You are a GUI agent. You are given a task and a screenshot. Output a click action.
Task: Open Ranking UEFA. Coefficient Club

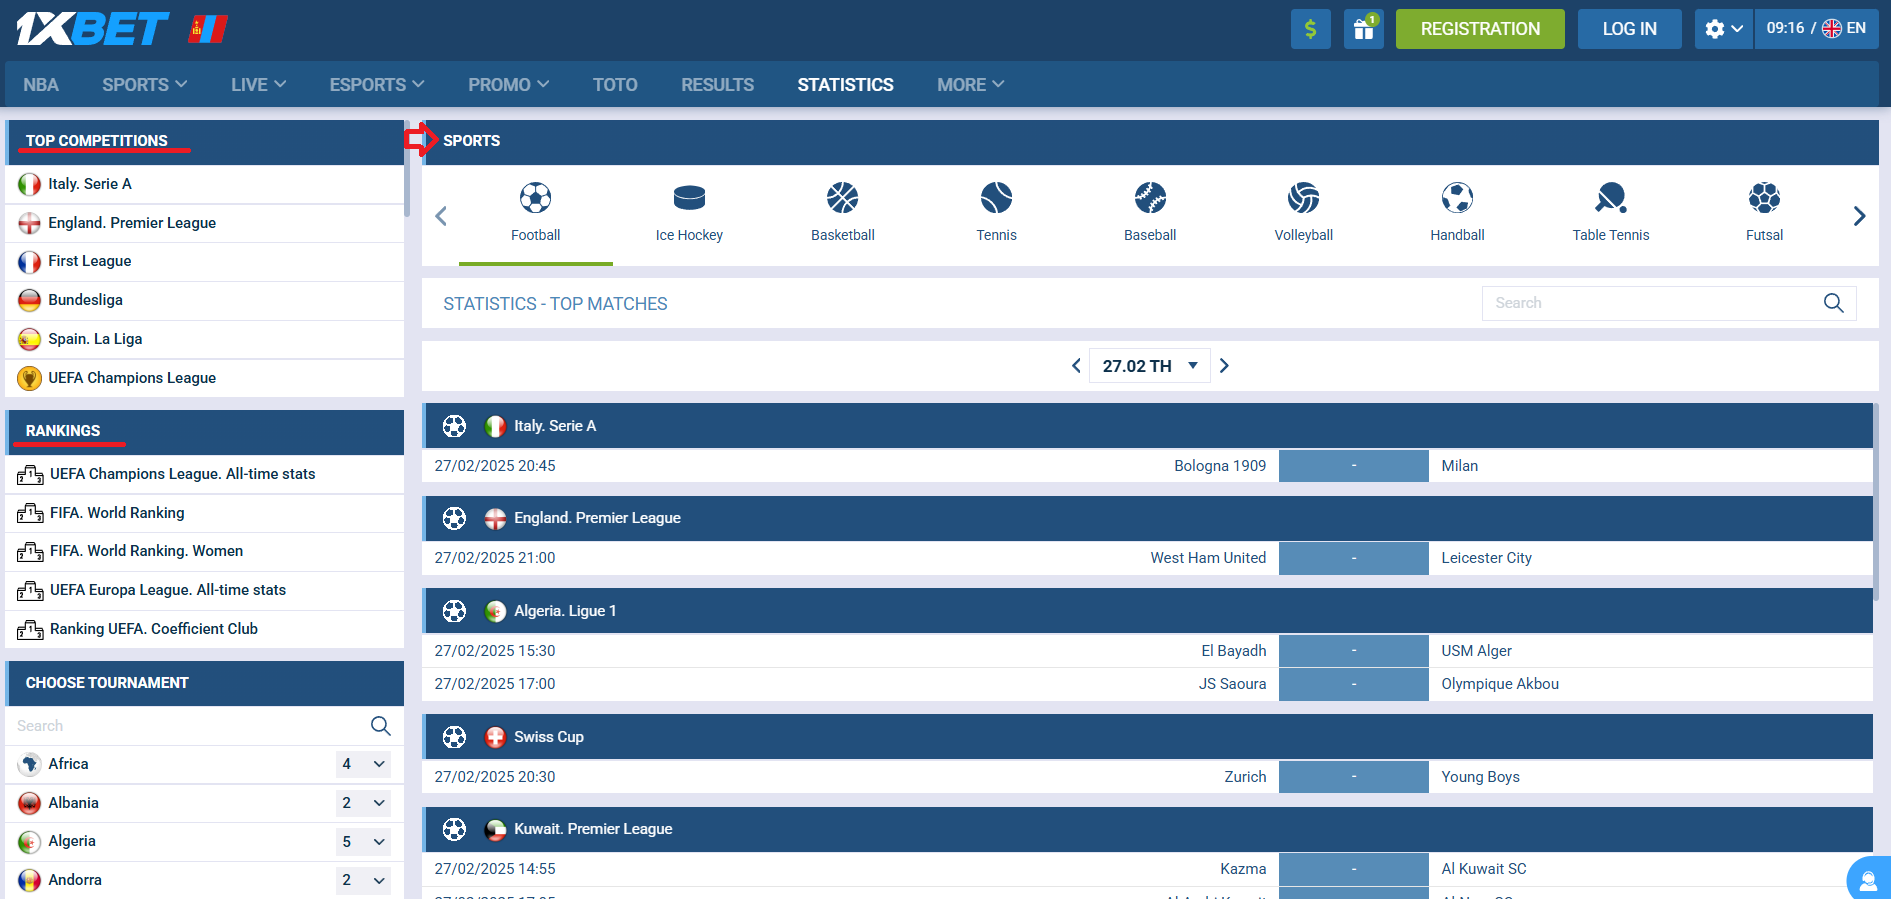click(x=205, y=629)
